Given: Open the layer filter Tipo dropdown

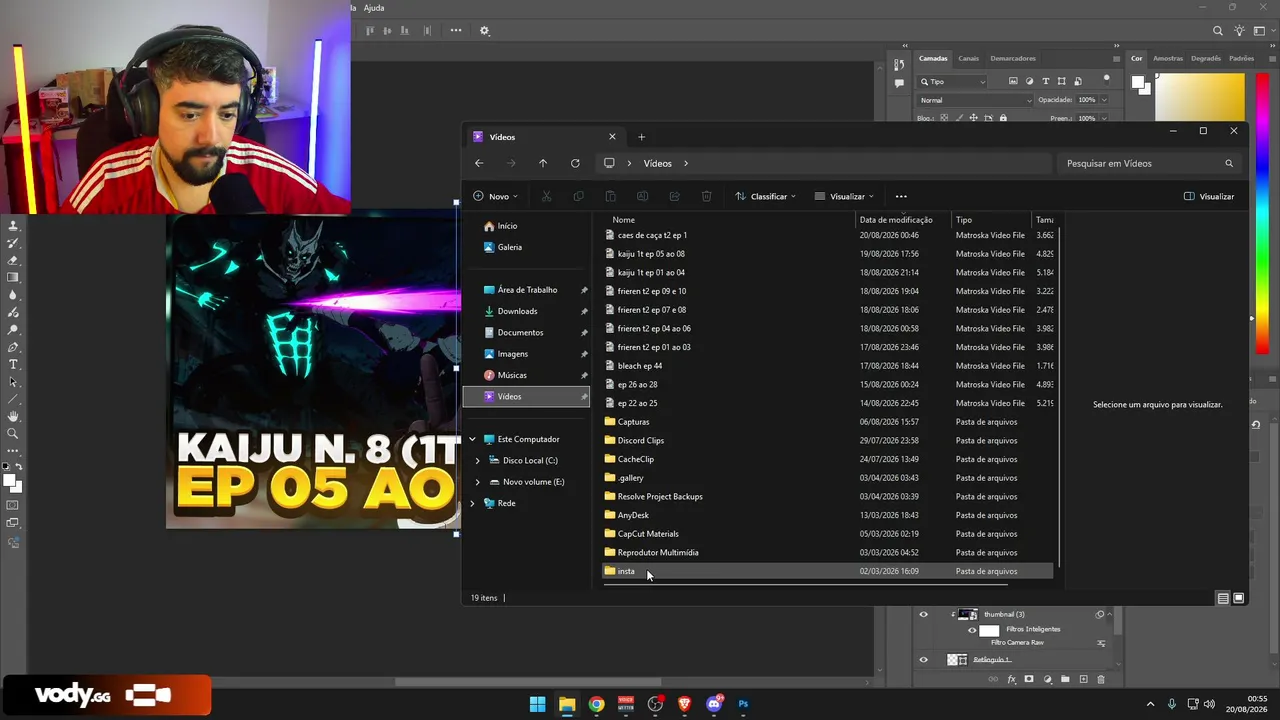Looking at the screenshot, I should click(953, 81).
